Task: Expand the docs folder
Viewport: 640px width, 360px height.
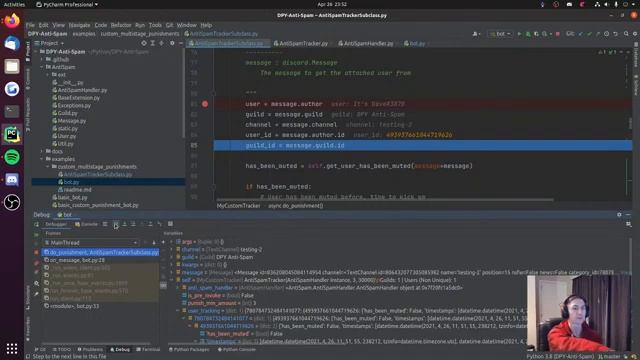Action: click(x=42, y=151)
